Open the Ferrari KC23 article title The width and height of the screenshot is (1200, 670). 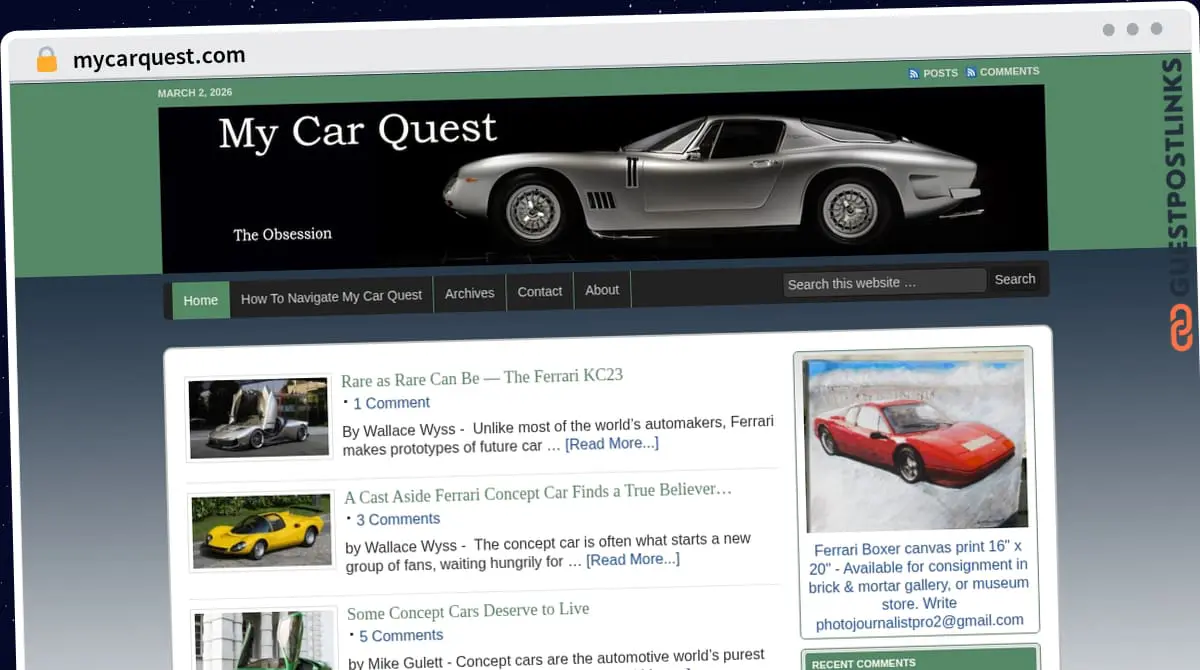pyautogui.click(x=481, y=378)
